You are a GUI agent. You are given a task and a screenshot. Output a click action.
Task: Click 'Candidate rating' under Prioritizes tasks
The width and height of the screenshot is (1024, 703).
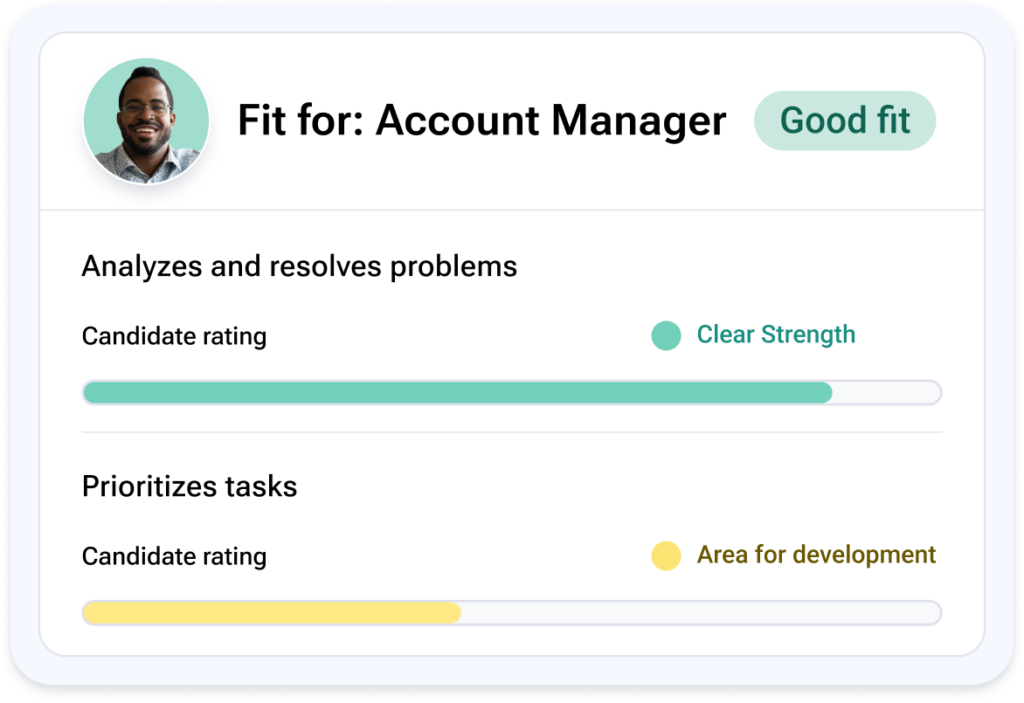click(x=174, y=556)
